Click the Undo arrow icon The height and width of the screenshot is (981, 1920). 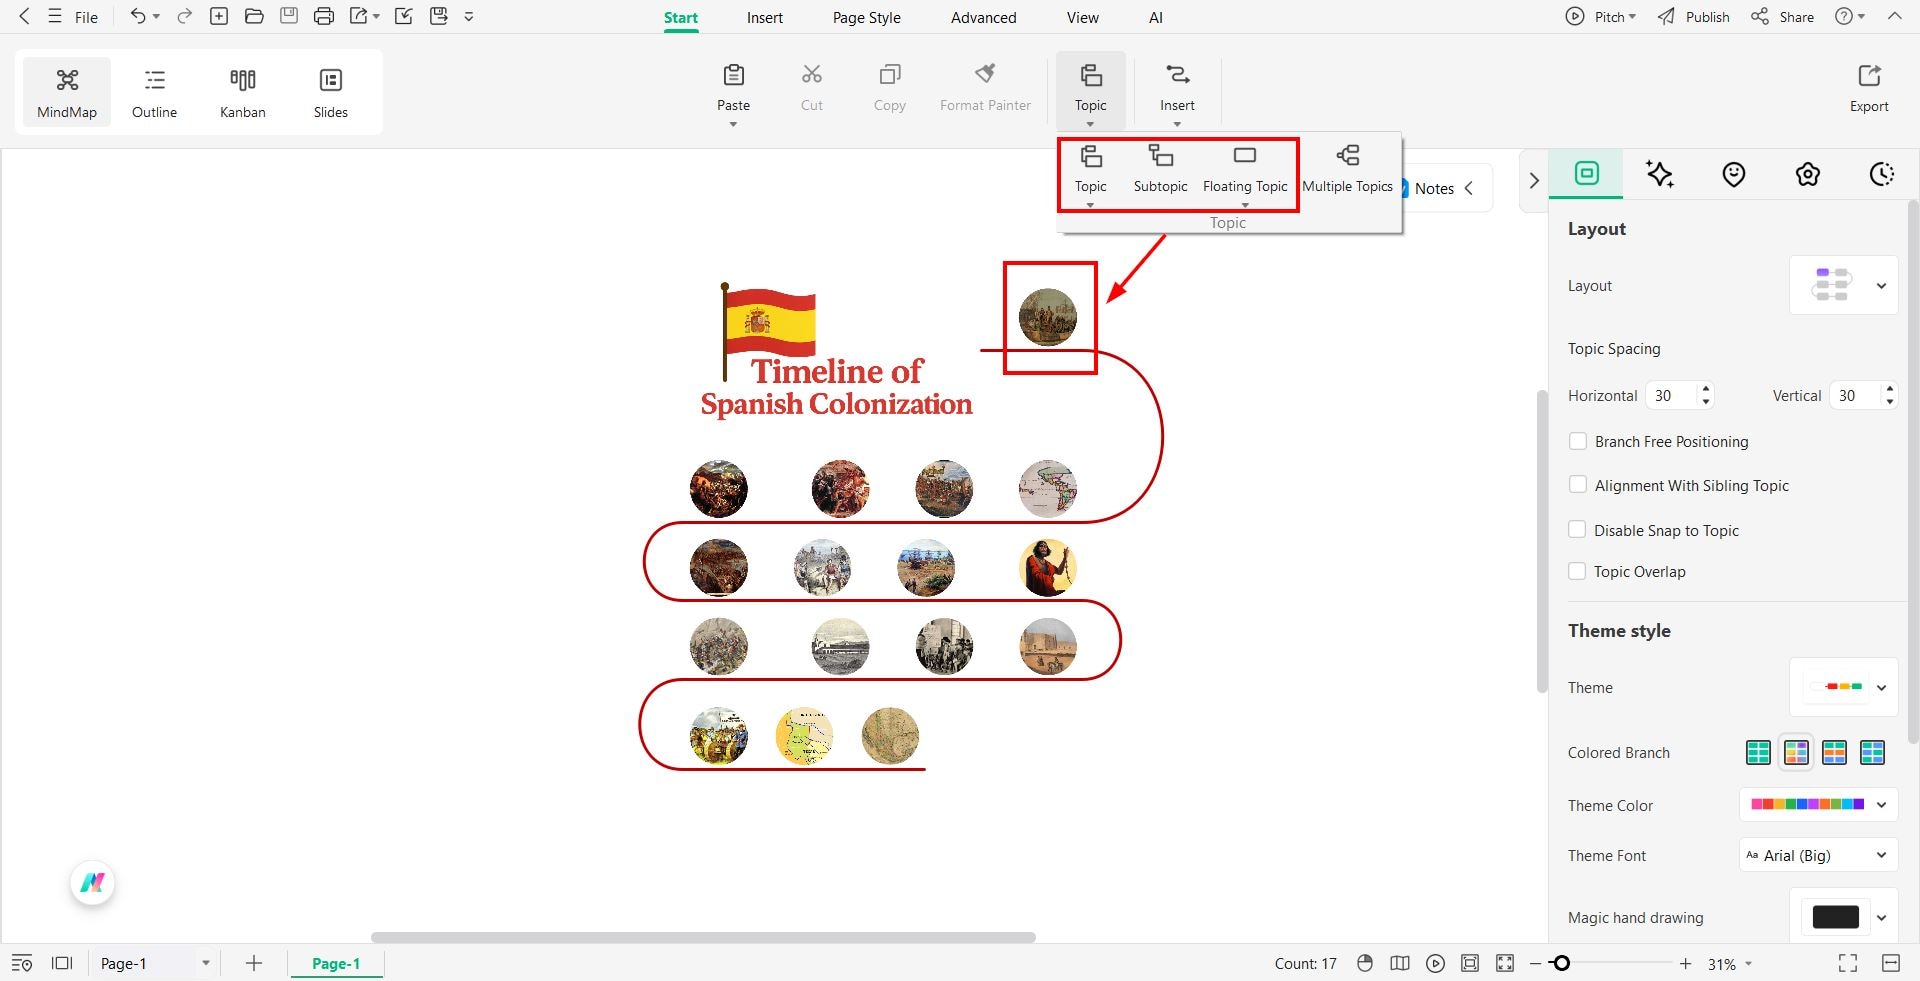[x=138, y=16]
